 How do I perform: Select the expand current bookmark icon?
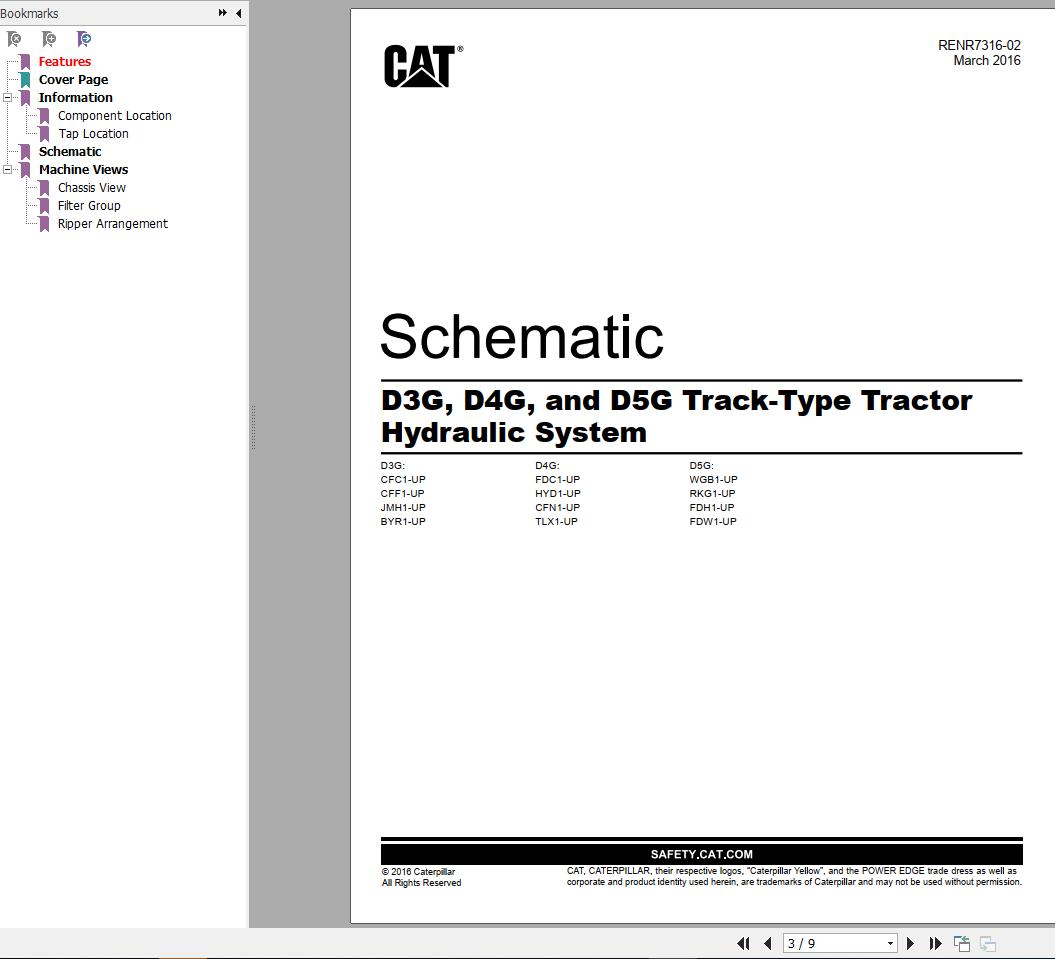[x=84, y=39]
